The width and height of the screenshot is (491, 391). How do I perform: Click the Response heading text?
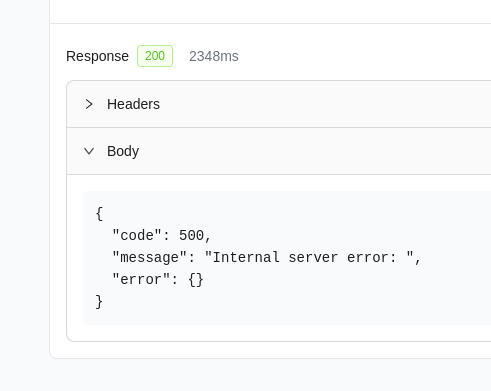[97, 56]
